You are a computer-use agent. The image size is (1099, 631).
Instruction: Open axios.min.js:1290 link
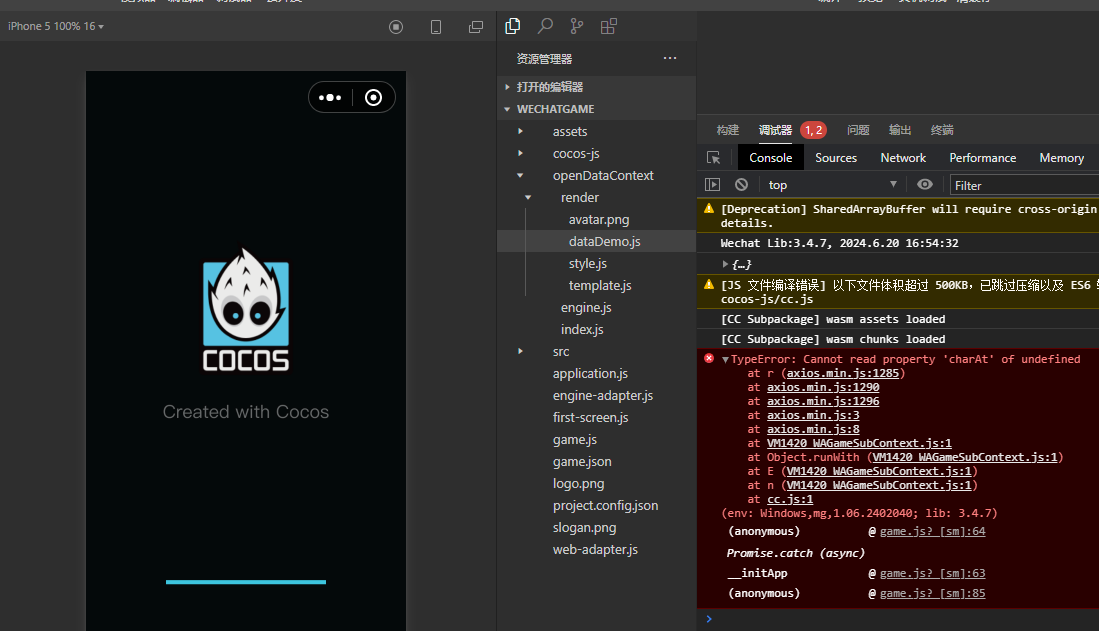823,387
